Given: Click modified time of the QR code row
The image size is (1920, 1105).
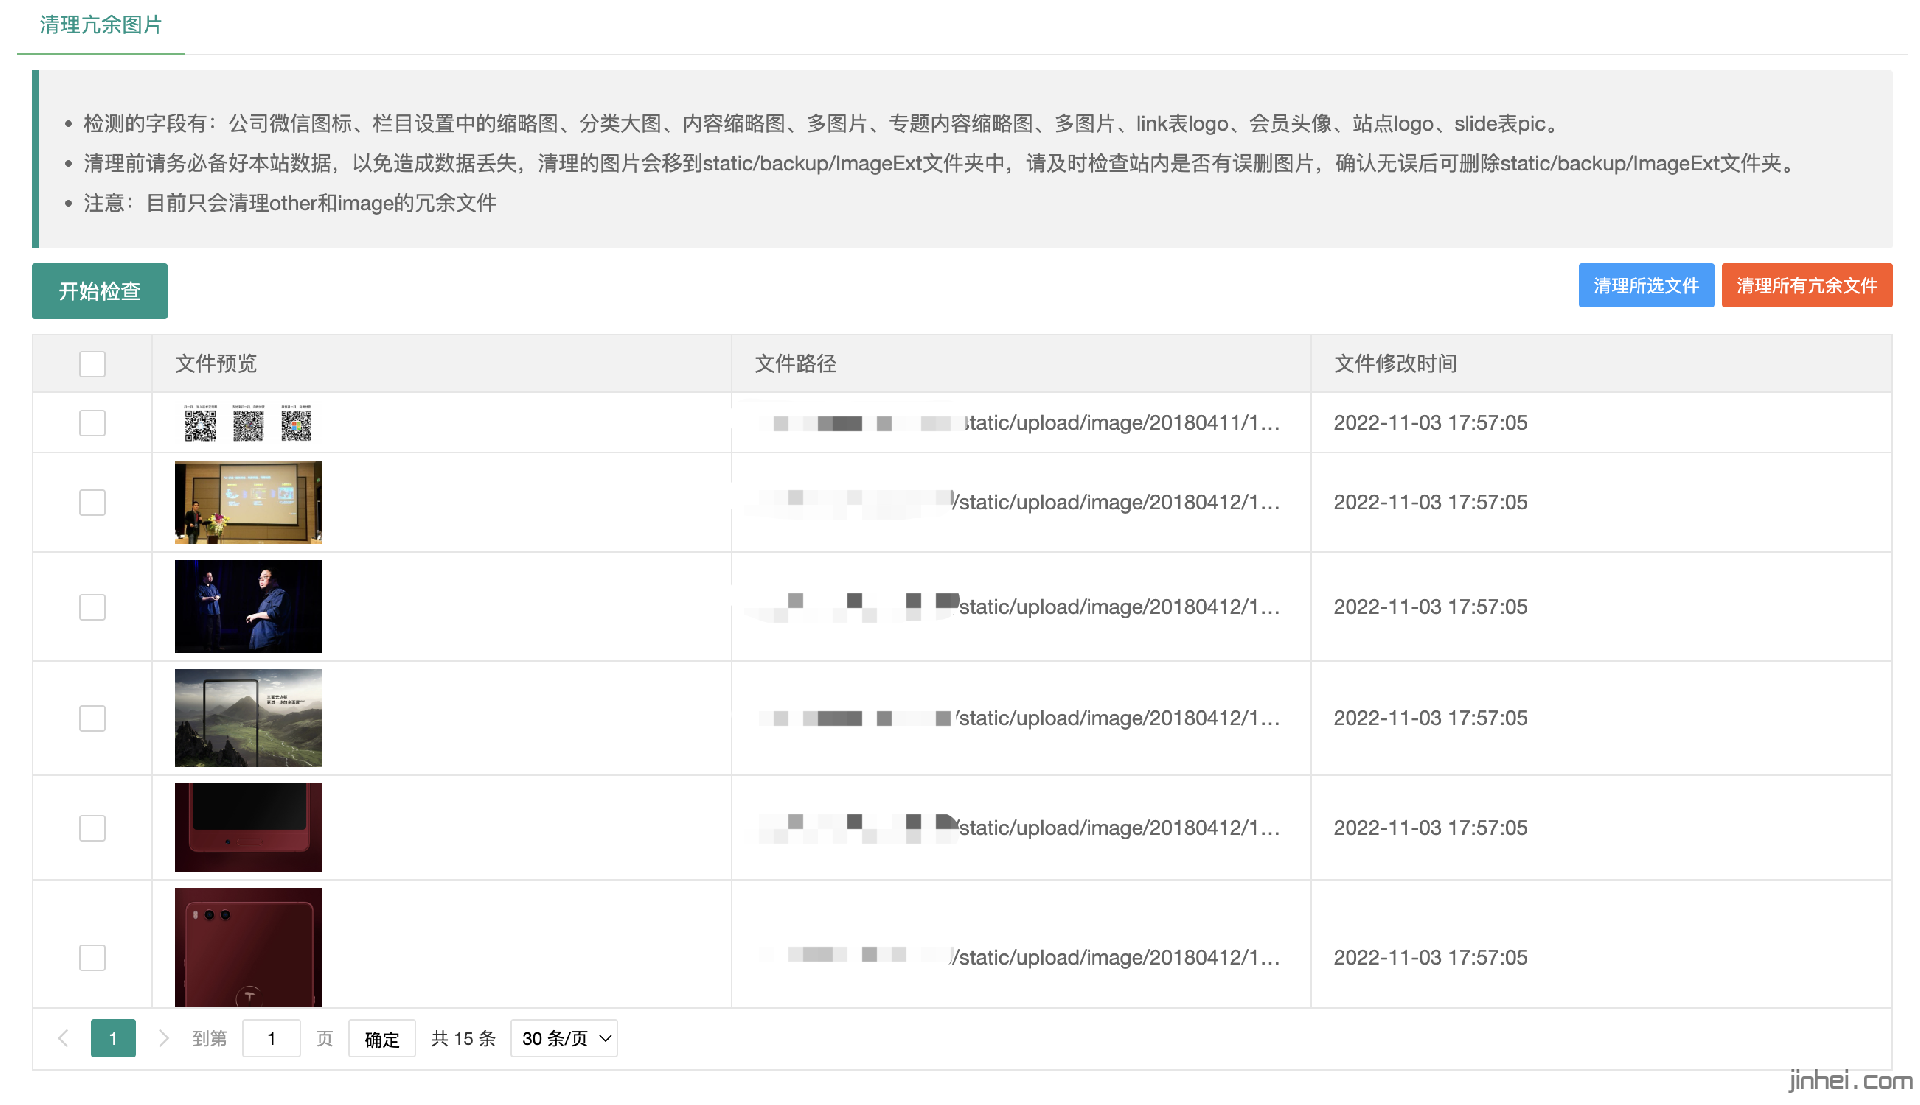Looking at the screenshot, I should [x=1431, y=423].
